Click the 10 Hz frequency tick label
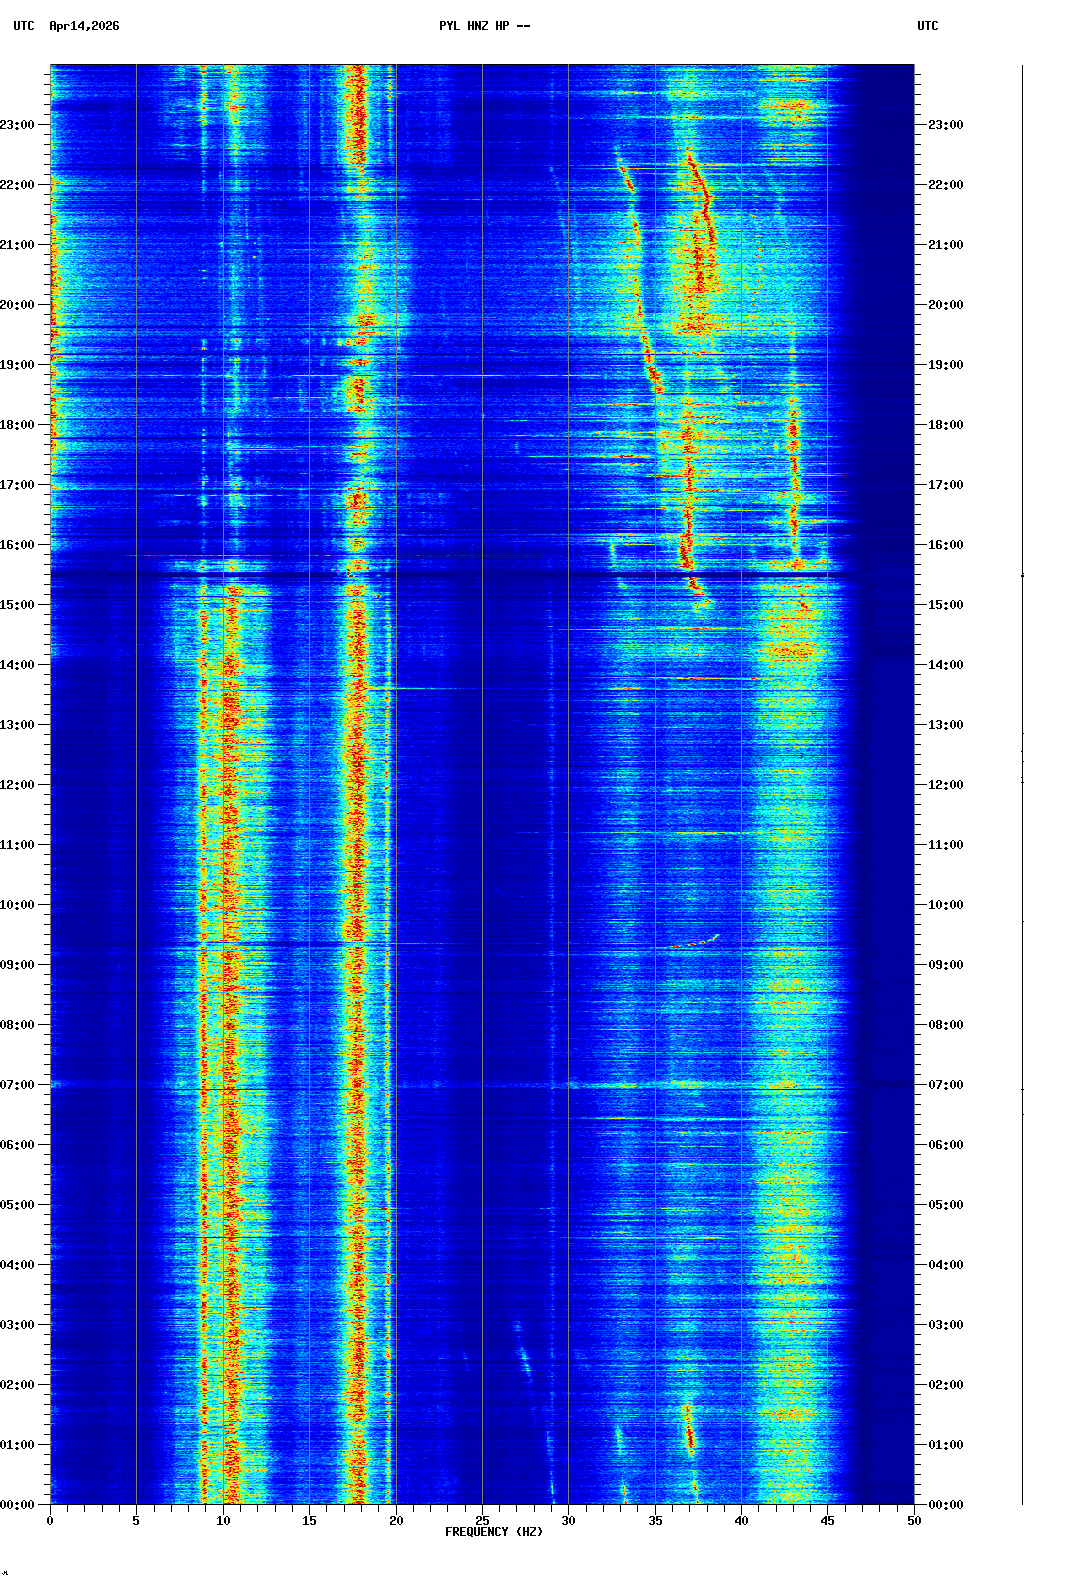 tap(223, 1521)
